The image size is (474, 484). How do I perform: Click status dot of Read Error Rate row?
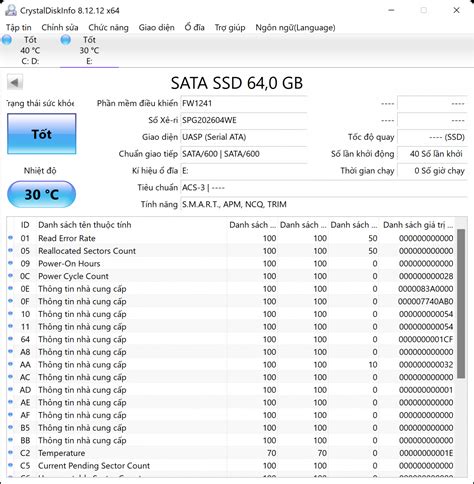point(11,238)
